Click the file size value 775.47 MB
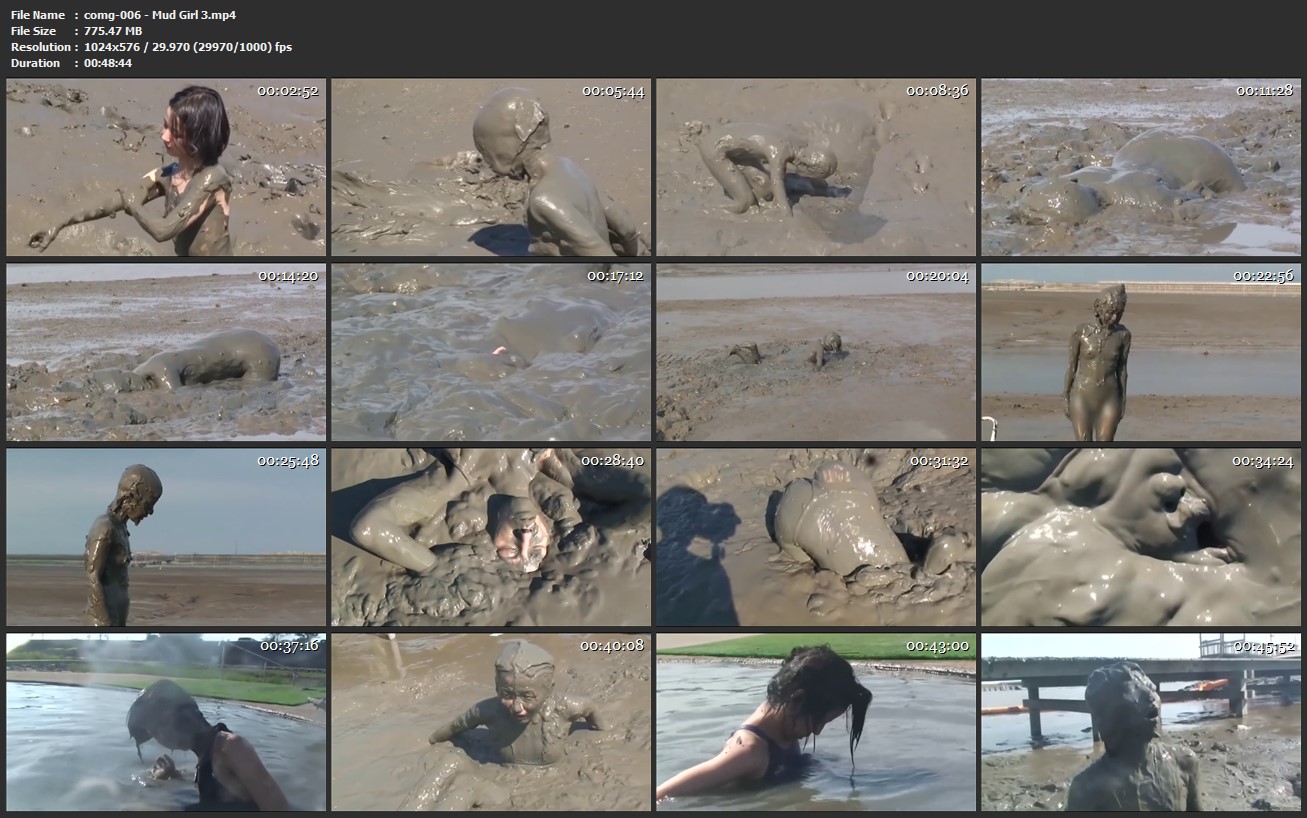 [113, 31]
